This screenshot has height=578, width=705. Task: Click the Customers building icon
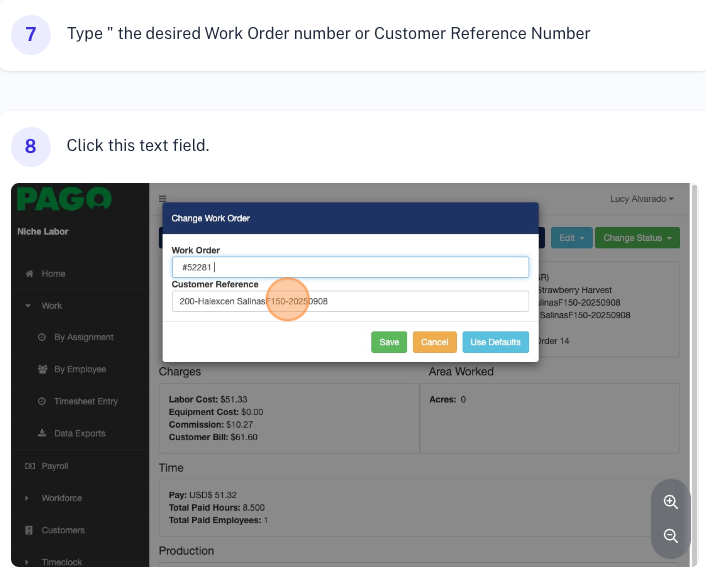pyautogui.click(x=30, y=530)
